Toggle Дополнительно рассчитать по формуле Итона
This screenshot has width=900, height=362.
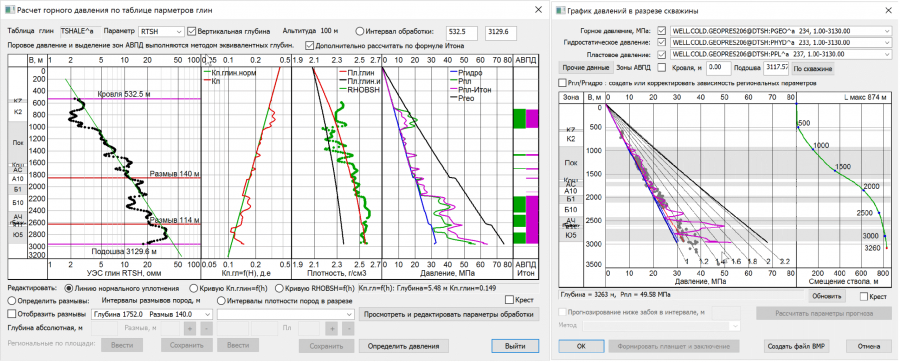coord(310,45)
